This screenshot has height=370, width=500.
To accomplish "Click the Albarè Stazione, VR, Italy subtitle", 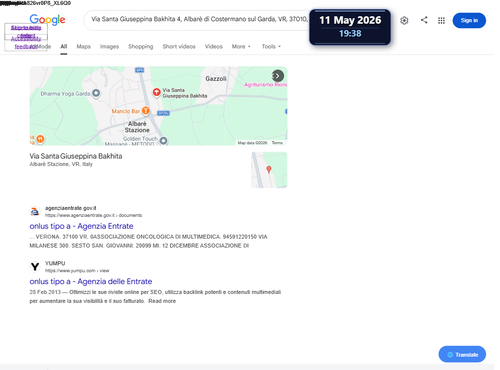I will (x=61, y=164).
